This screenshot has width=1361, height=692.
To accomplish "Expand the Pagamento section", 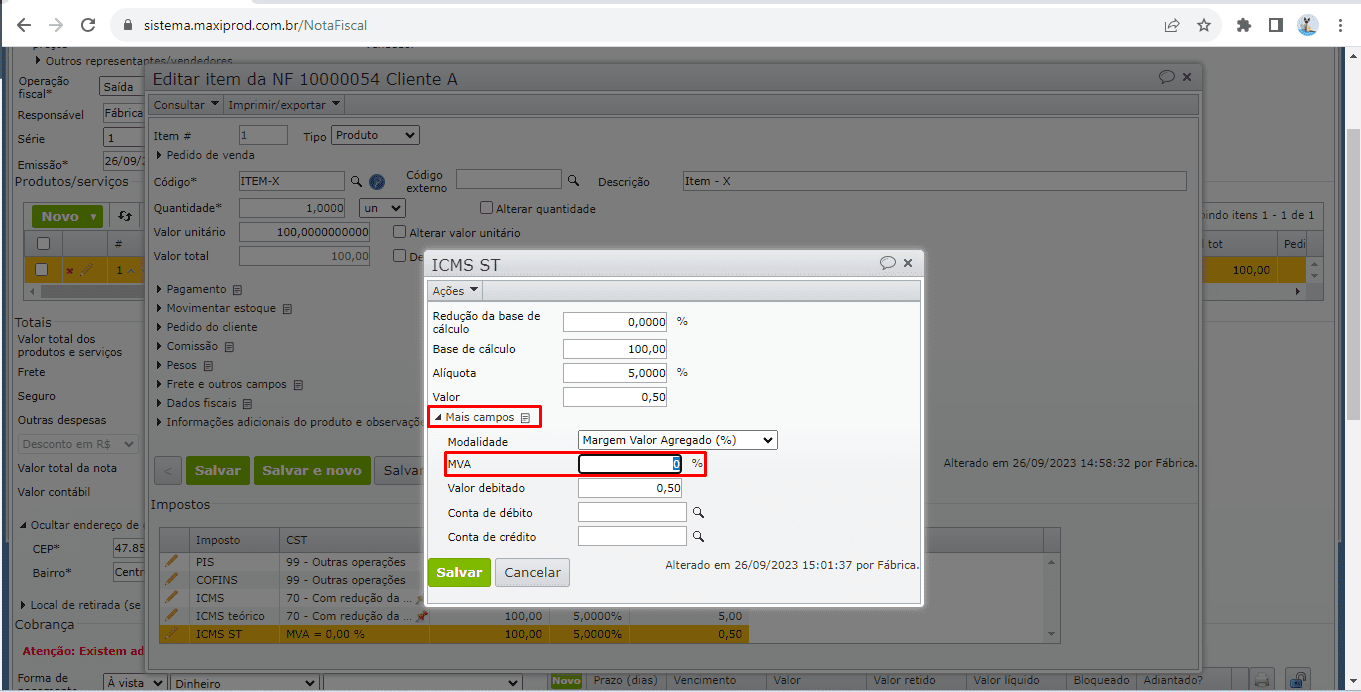I will [192, 289].
